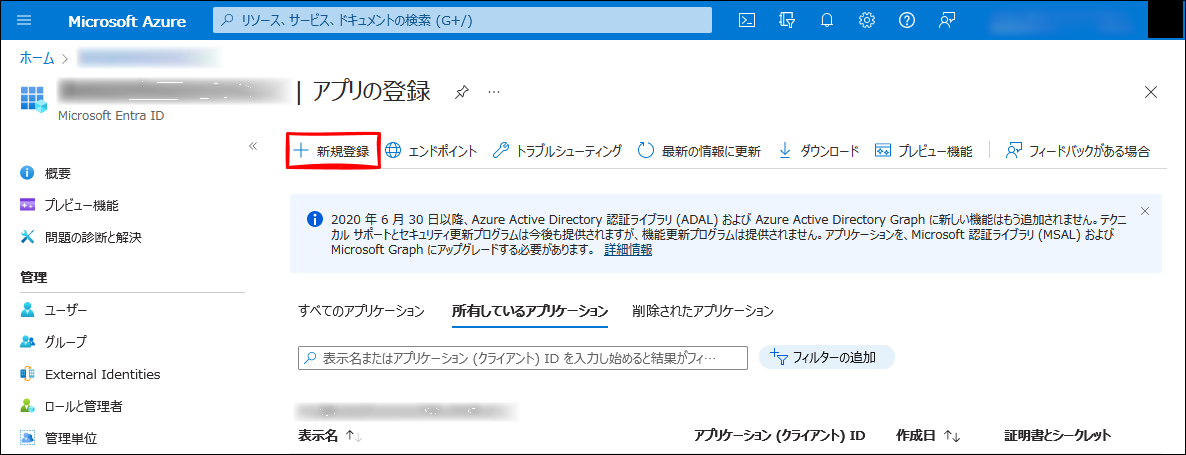Screen dimensions: 1186x455
Task: Open the feedback icon in top header
Action: (x=947, y=20)
